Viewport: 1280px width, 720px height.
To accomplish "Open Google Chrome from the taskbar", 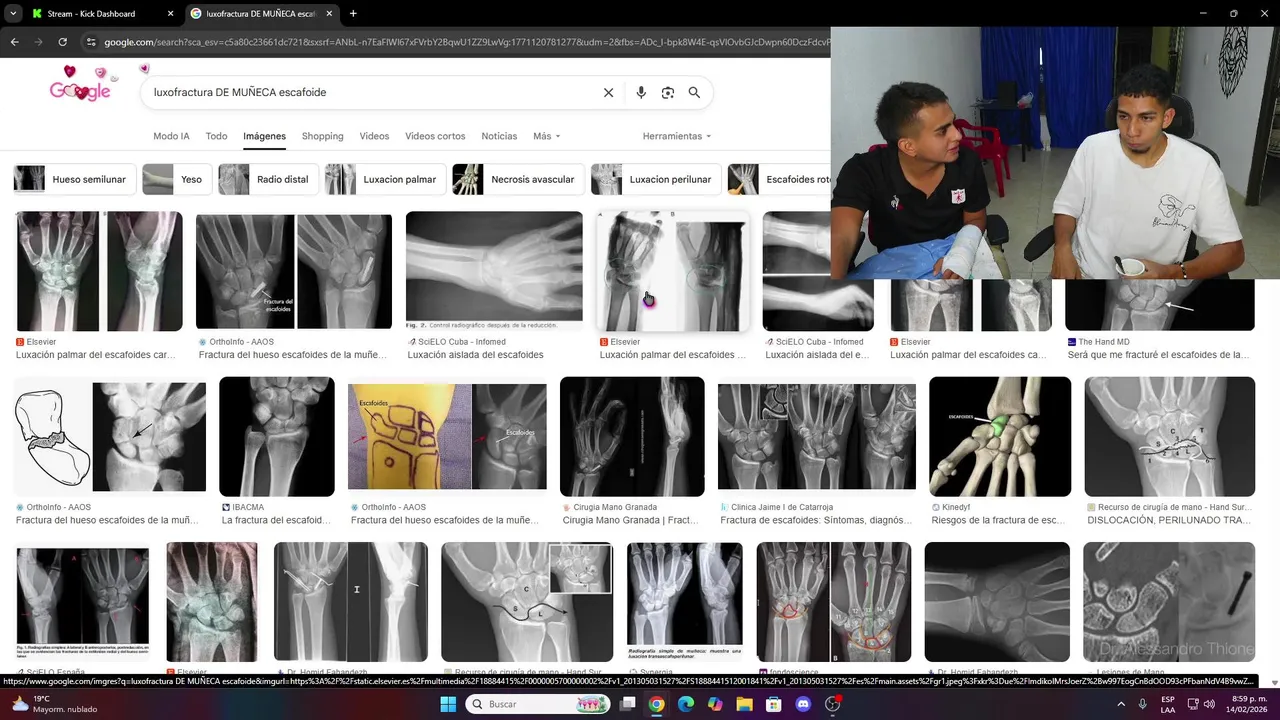I will [656, 704].
